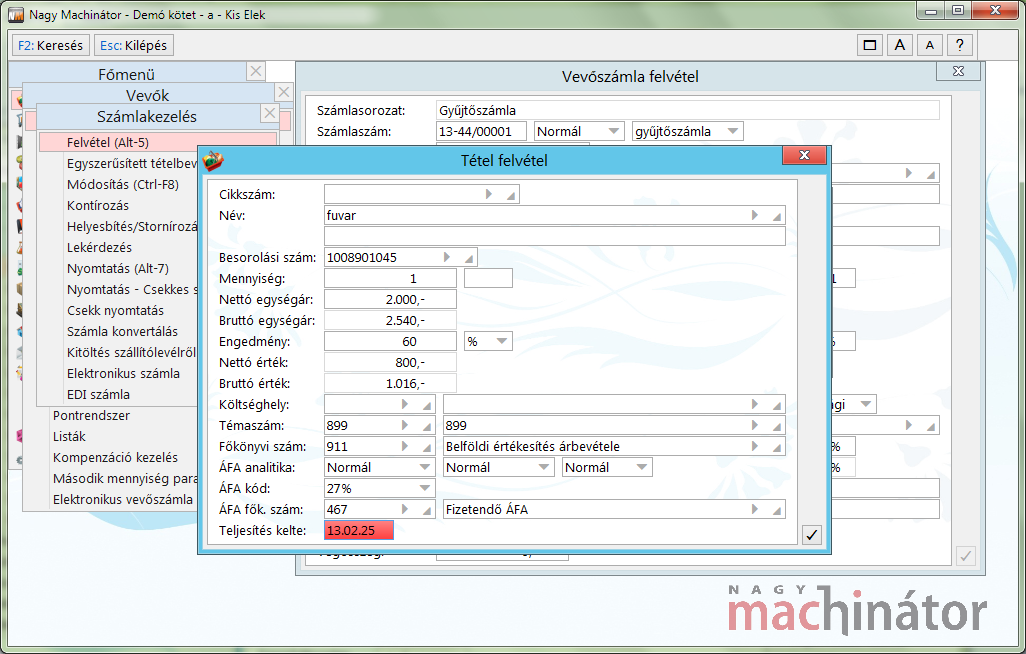Viewport: 1026px width, 654px height.
Task: Open Témaszám description field lookup arrow
Action: (x=754, y=426)
